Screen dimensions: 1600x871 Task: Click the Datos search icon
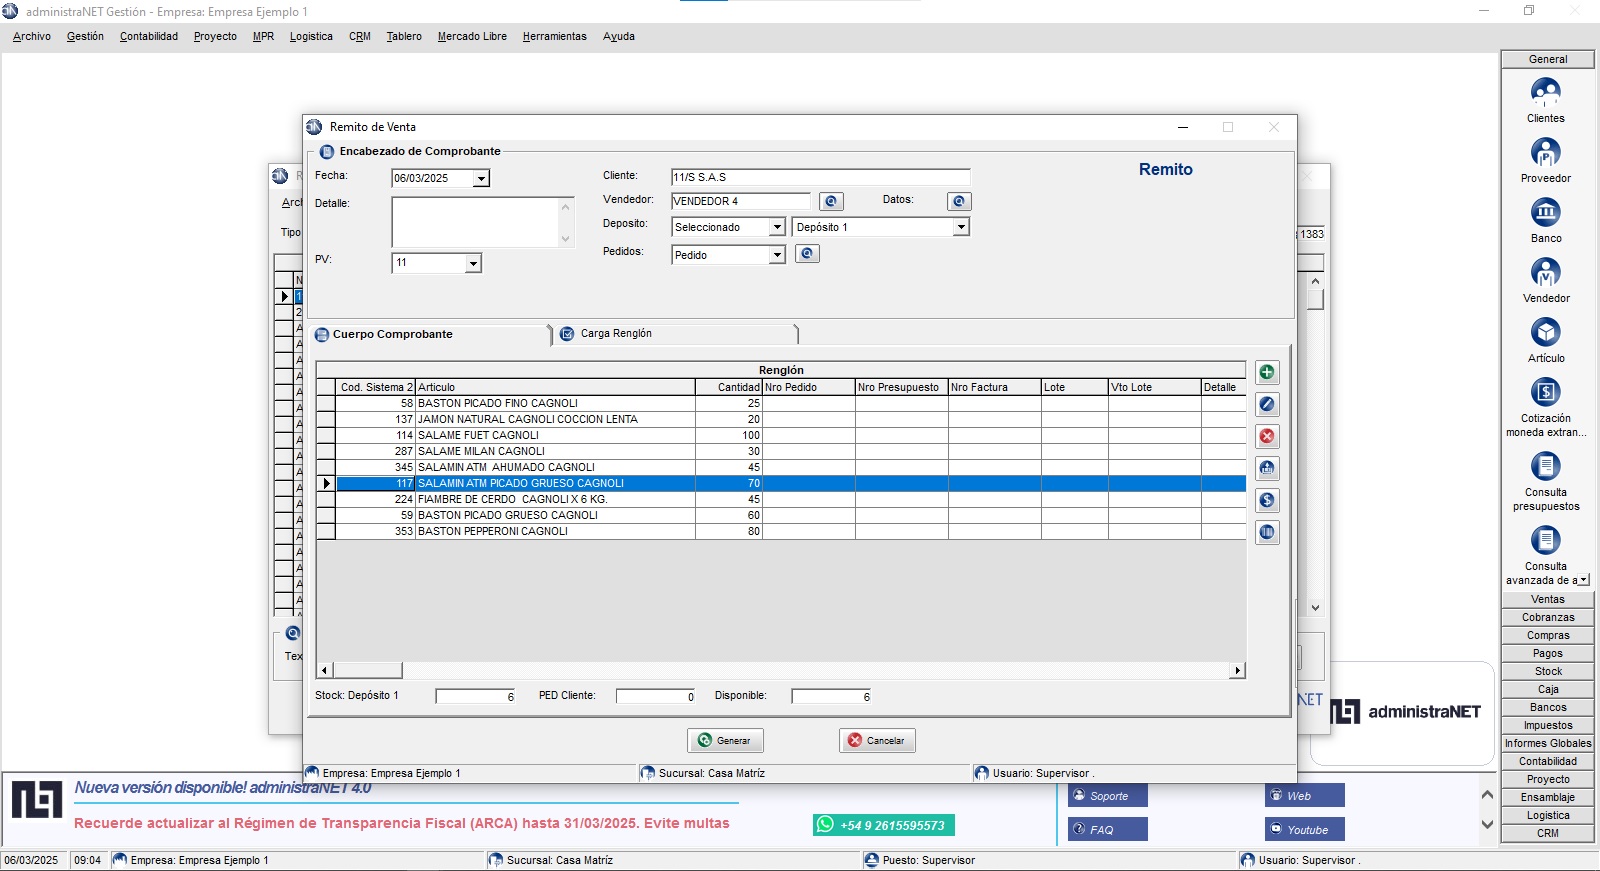pos(959,202)
